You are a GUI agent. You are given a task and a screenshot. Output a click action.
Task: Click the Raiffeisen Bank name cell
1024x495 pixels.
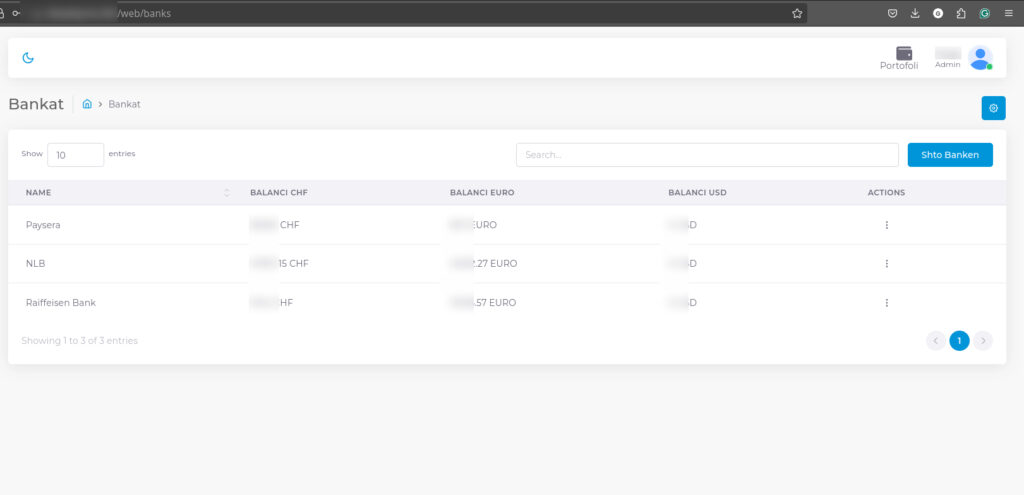pos(61,303)
